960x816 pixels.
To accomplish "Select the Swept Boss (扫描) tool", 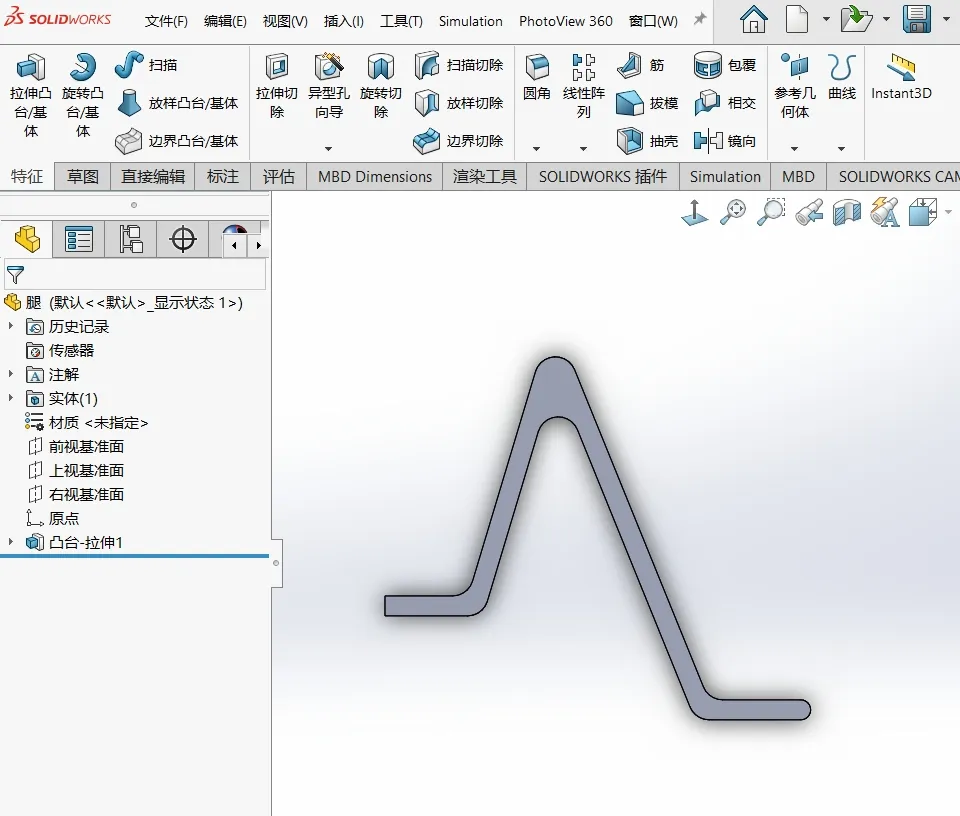I will pyautogui.click(x=146, y=65).
